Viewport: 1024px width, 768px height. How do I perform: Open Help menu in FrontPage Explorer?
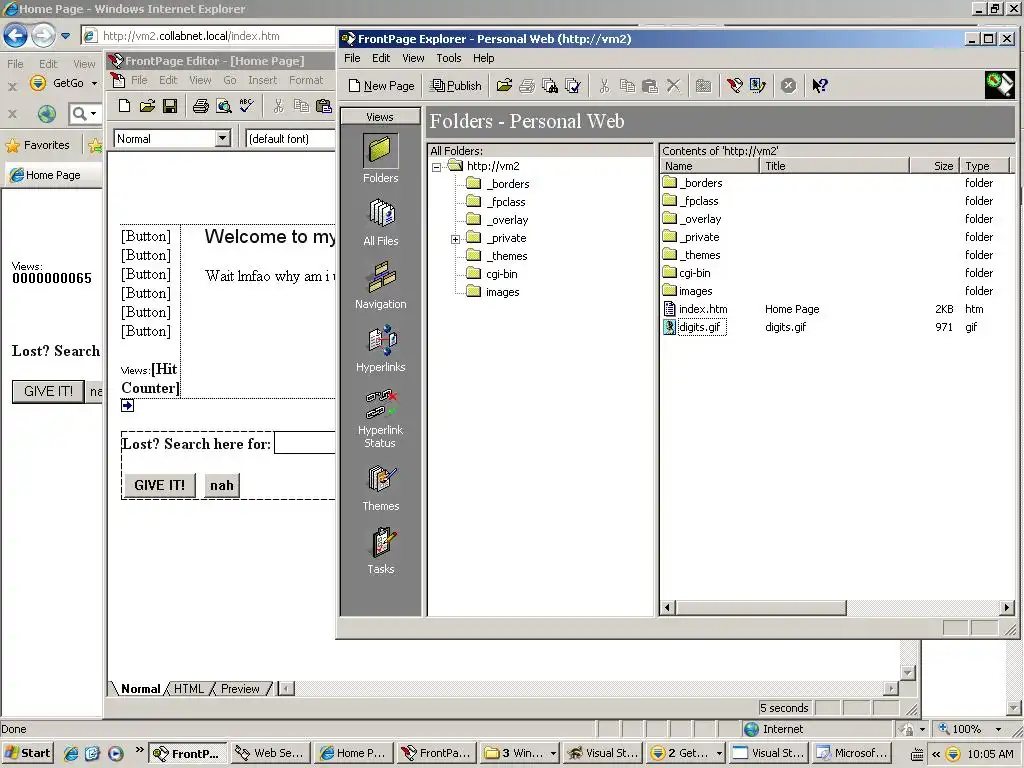pos(483,58)
